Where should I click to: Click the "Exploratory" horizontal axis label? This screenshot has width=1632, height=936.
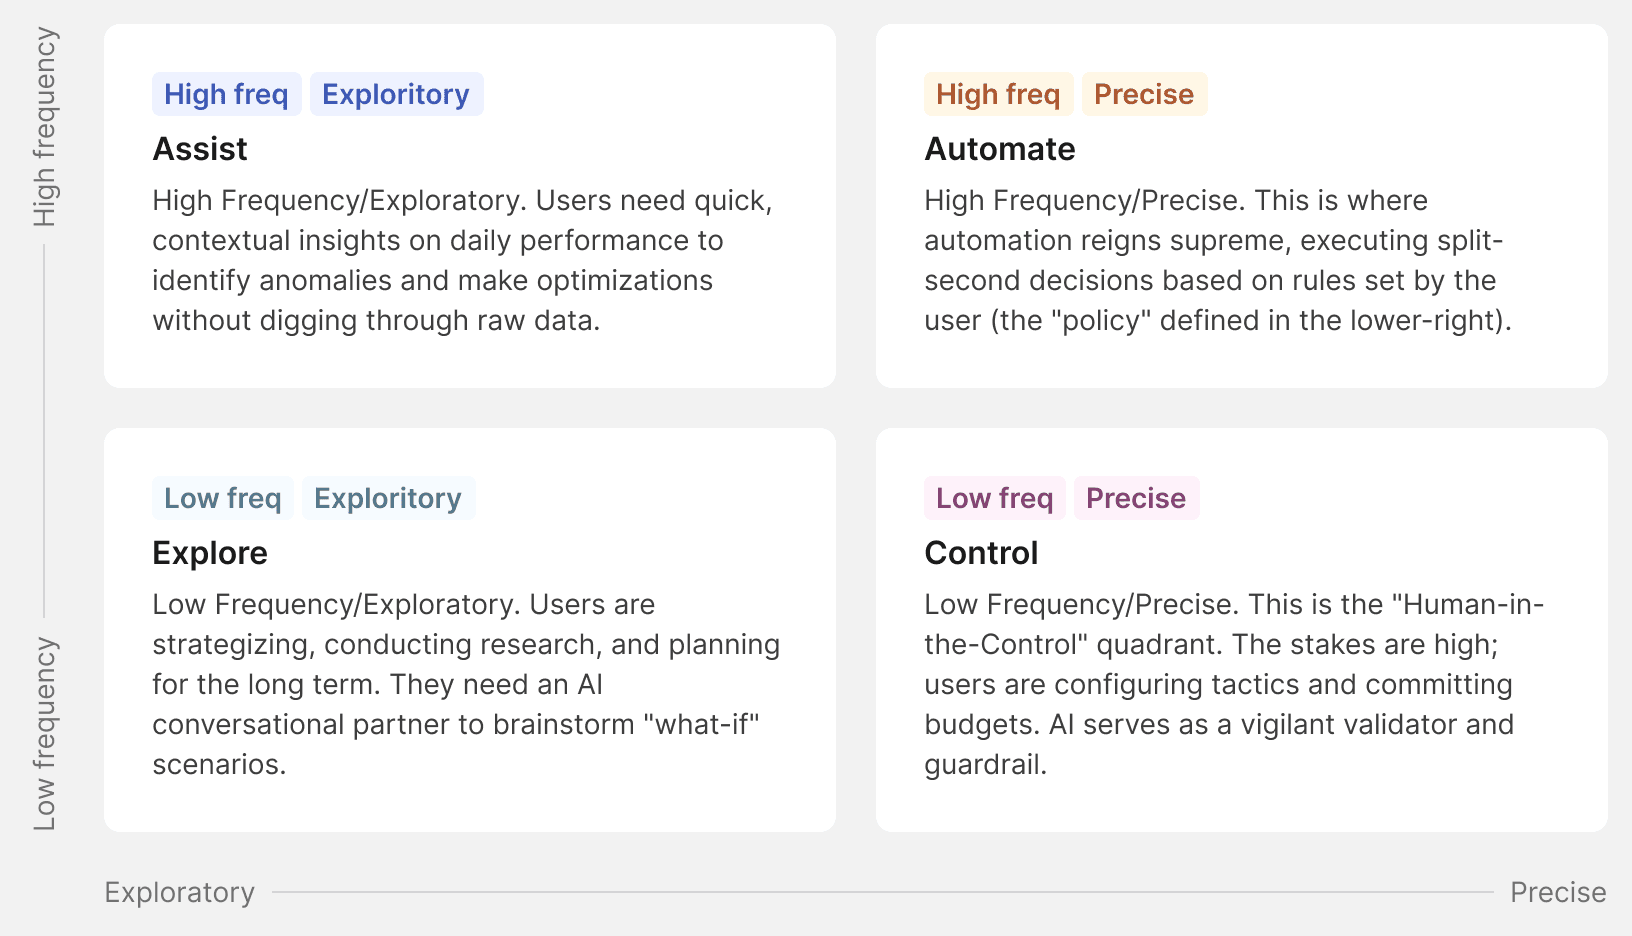(180, 892)
